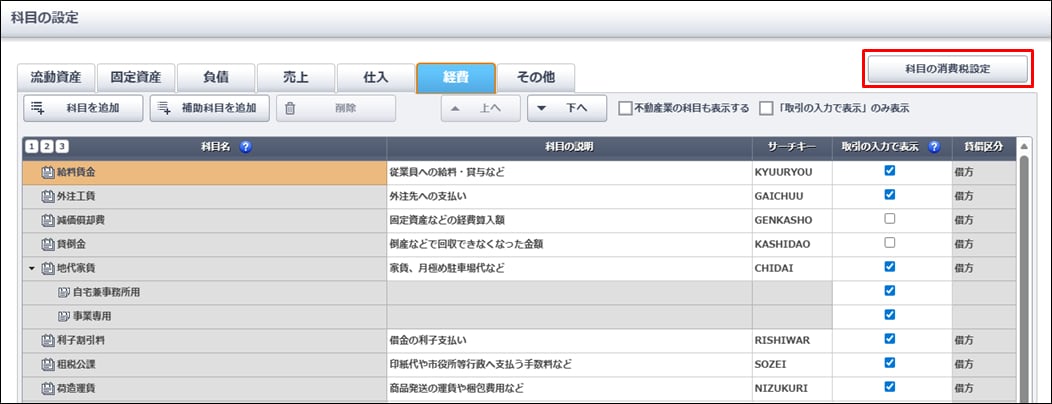Click the 削除 button
Image resolution: width=1052 pixels, height=404 pixels.
tap(335, 108)
